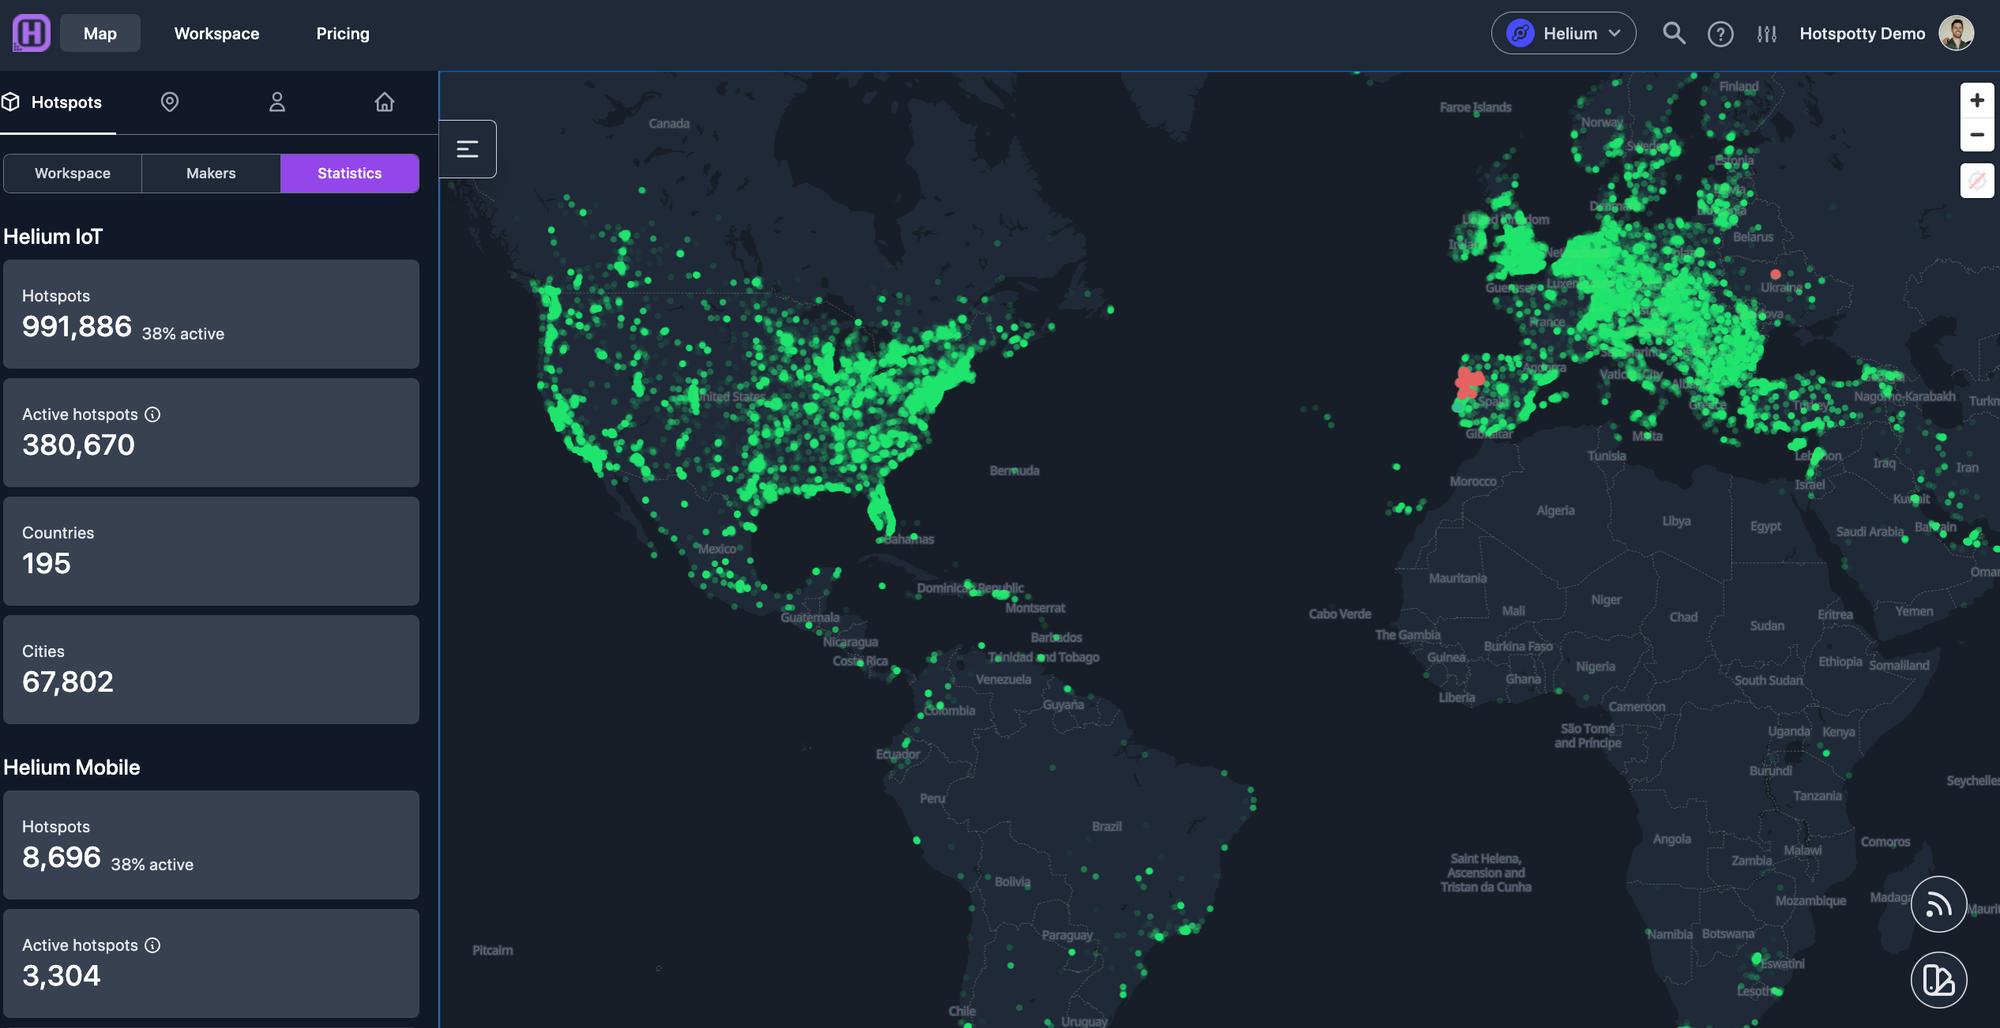Viewport: 2000px width, 1028px height.
Task: Click the IoT Hotspots 991,886 card
Action: (x=211, y=314)
